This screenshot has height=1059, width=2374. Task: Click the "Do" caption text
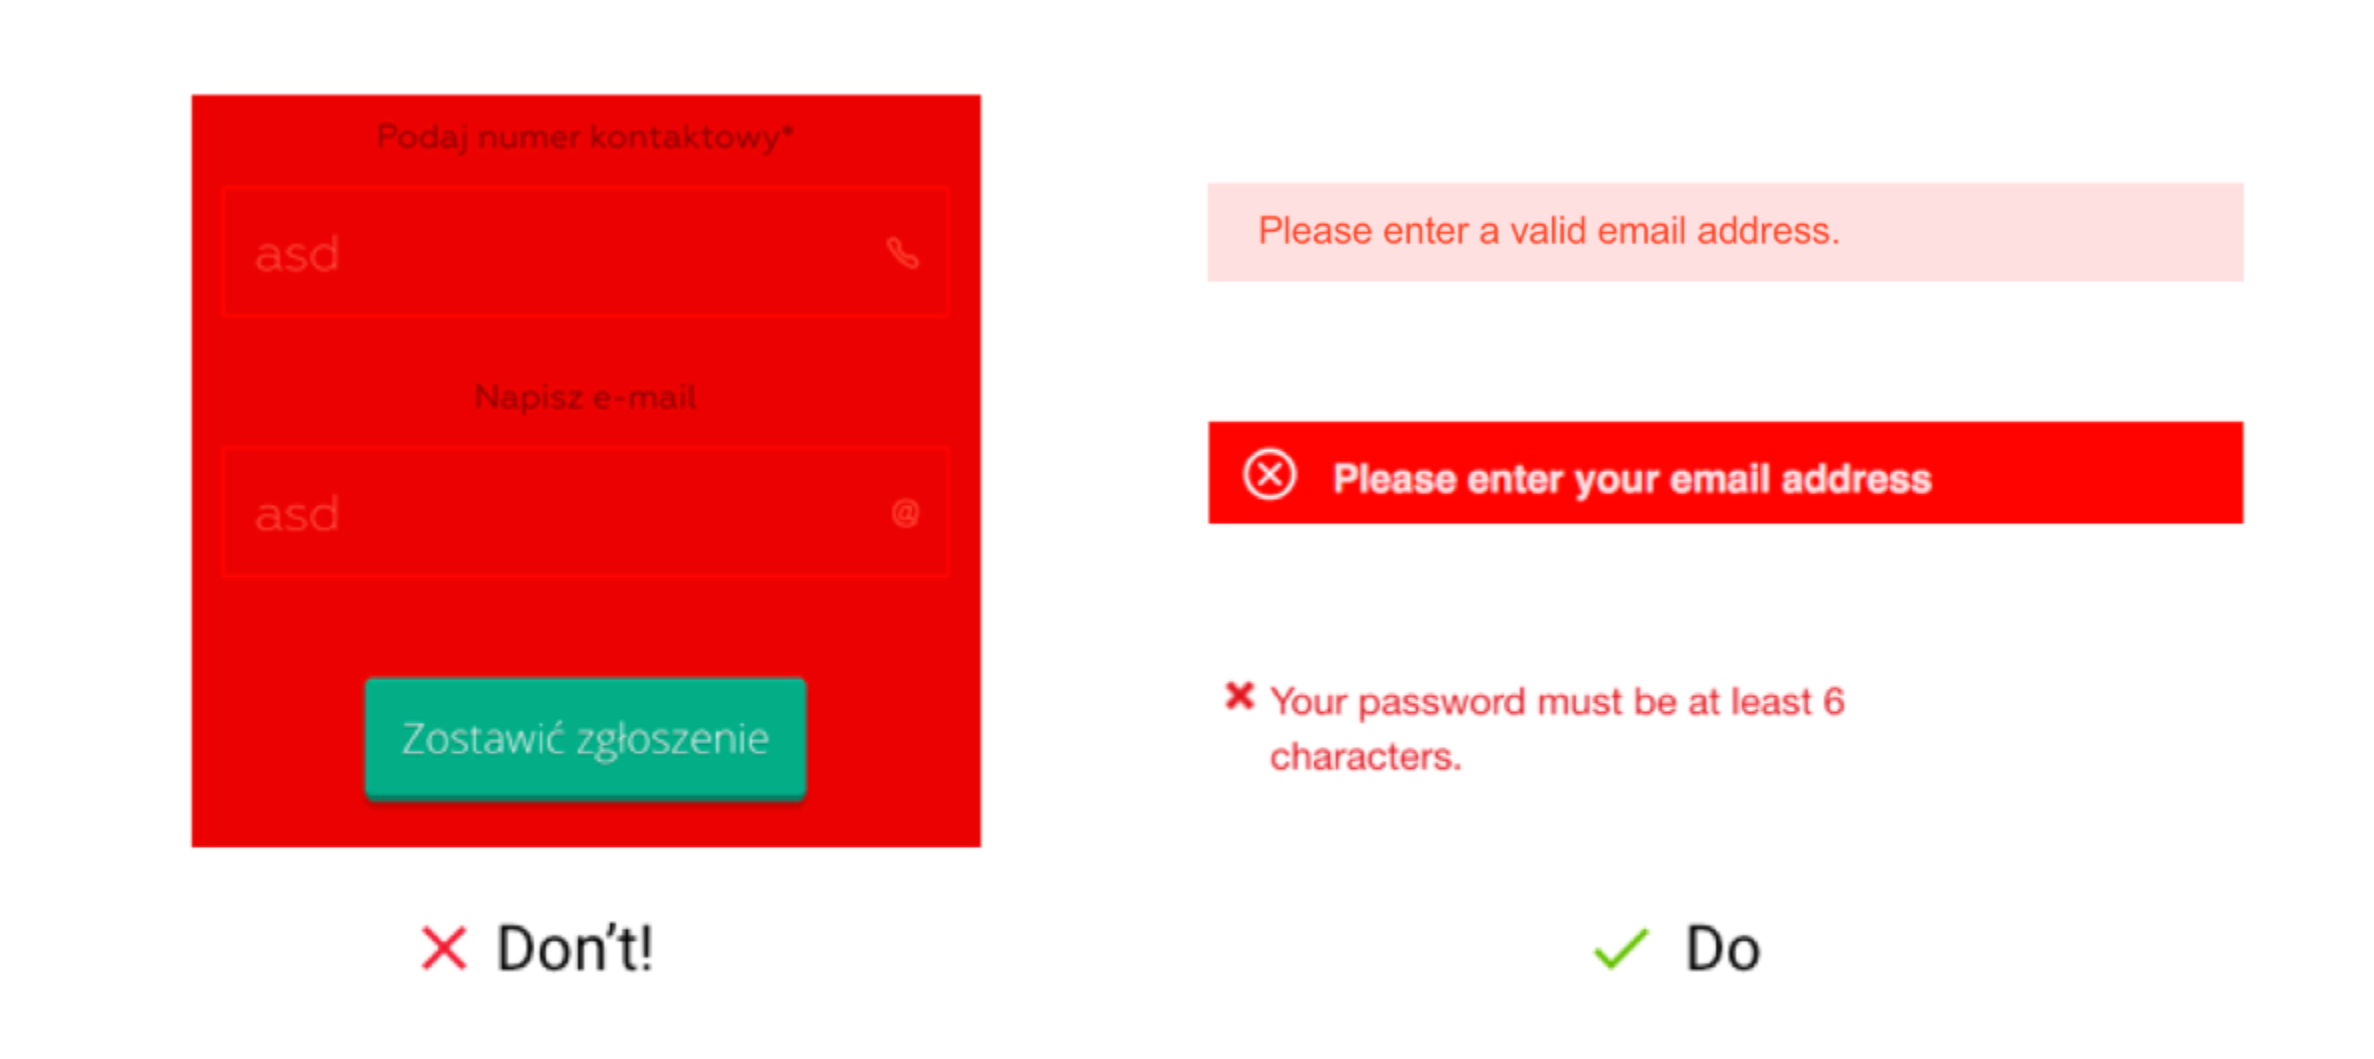(x=1722, y=948)
